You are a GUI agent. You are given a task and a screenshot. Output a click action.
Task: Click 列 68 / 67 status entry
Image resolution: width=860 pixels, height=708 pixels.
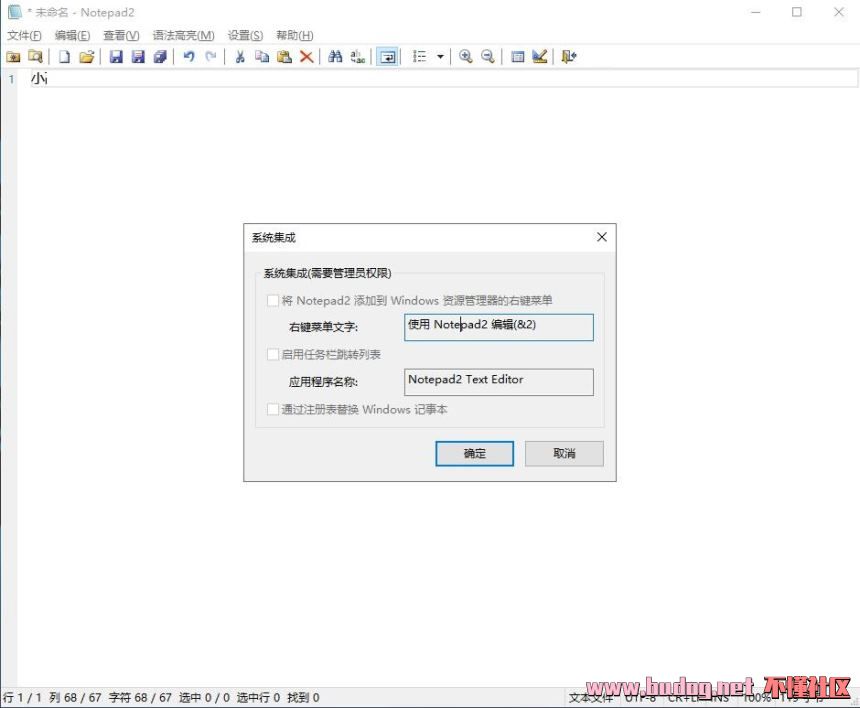tap(75, 698)
